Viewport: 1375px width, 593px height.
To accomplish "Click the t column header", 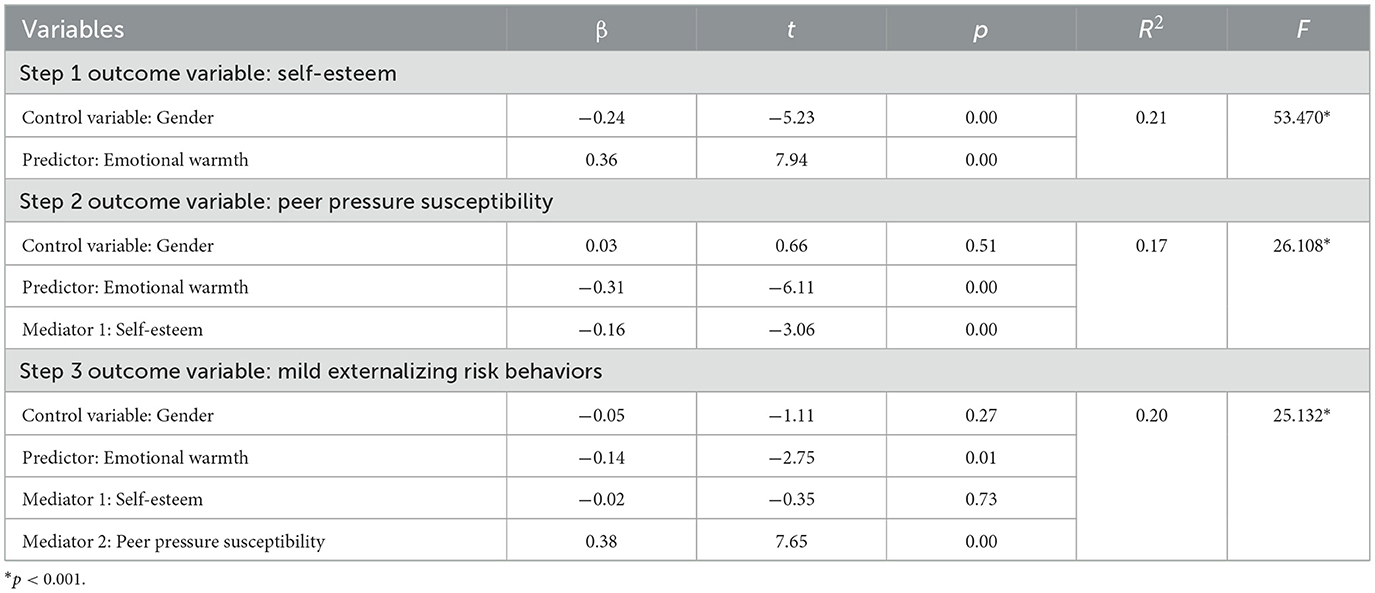I will click(x=790, y=29).
